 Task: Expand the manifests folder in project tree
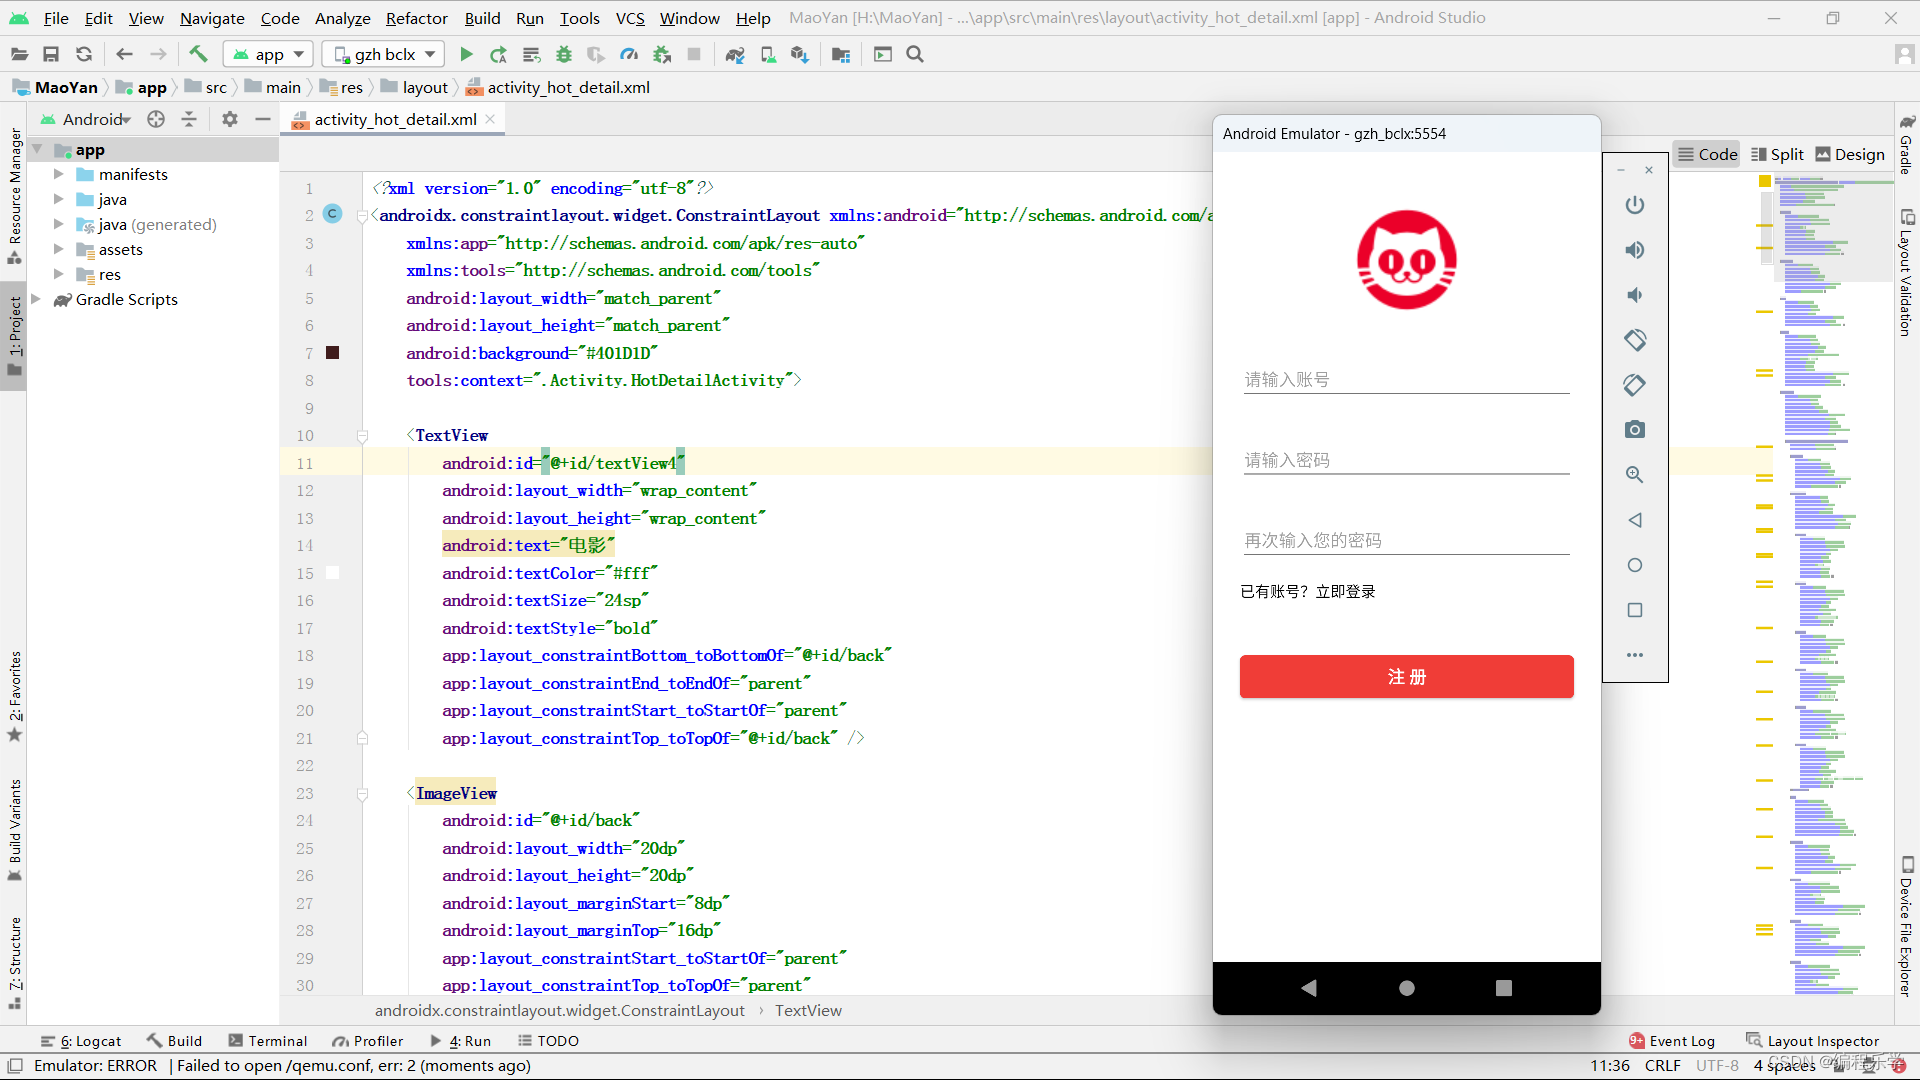(x=59, y=174)
